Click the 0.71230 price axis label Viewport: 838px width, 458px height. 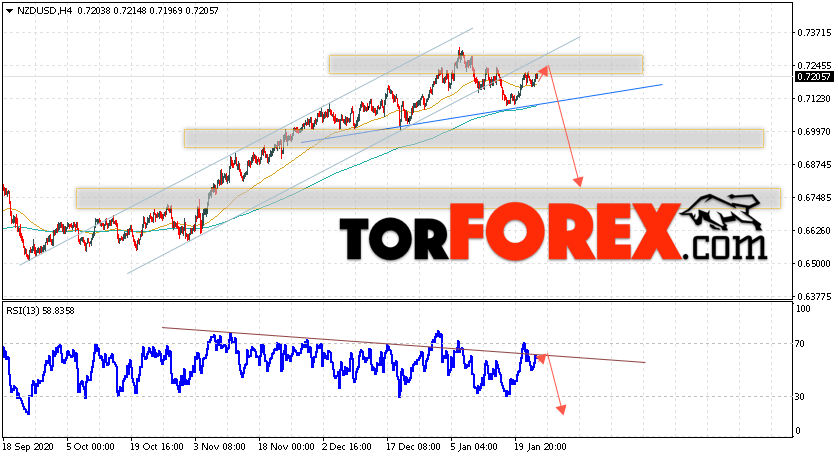[814, 99]
